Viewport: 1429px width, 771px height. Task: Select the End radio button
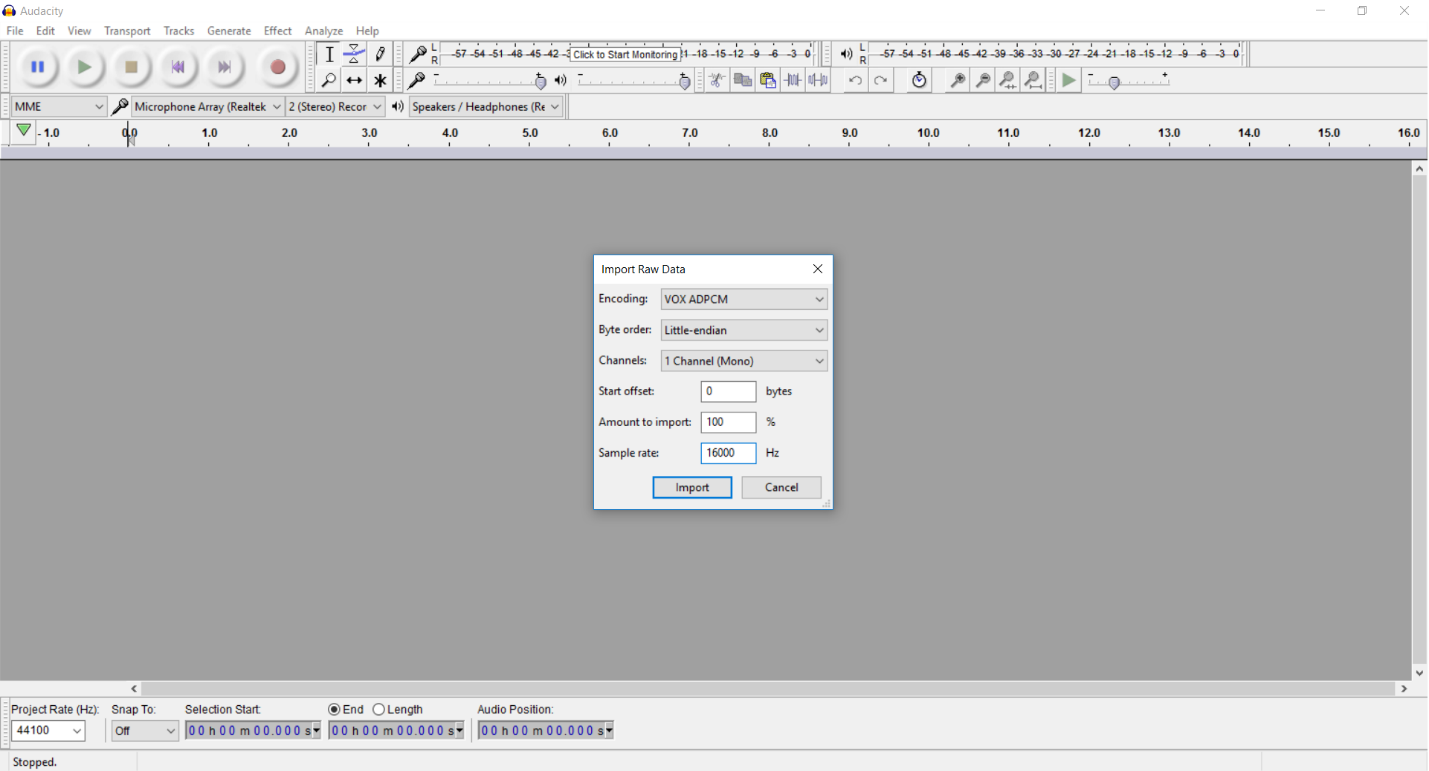click(x=334, y=710)
